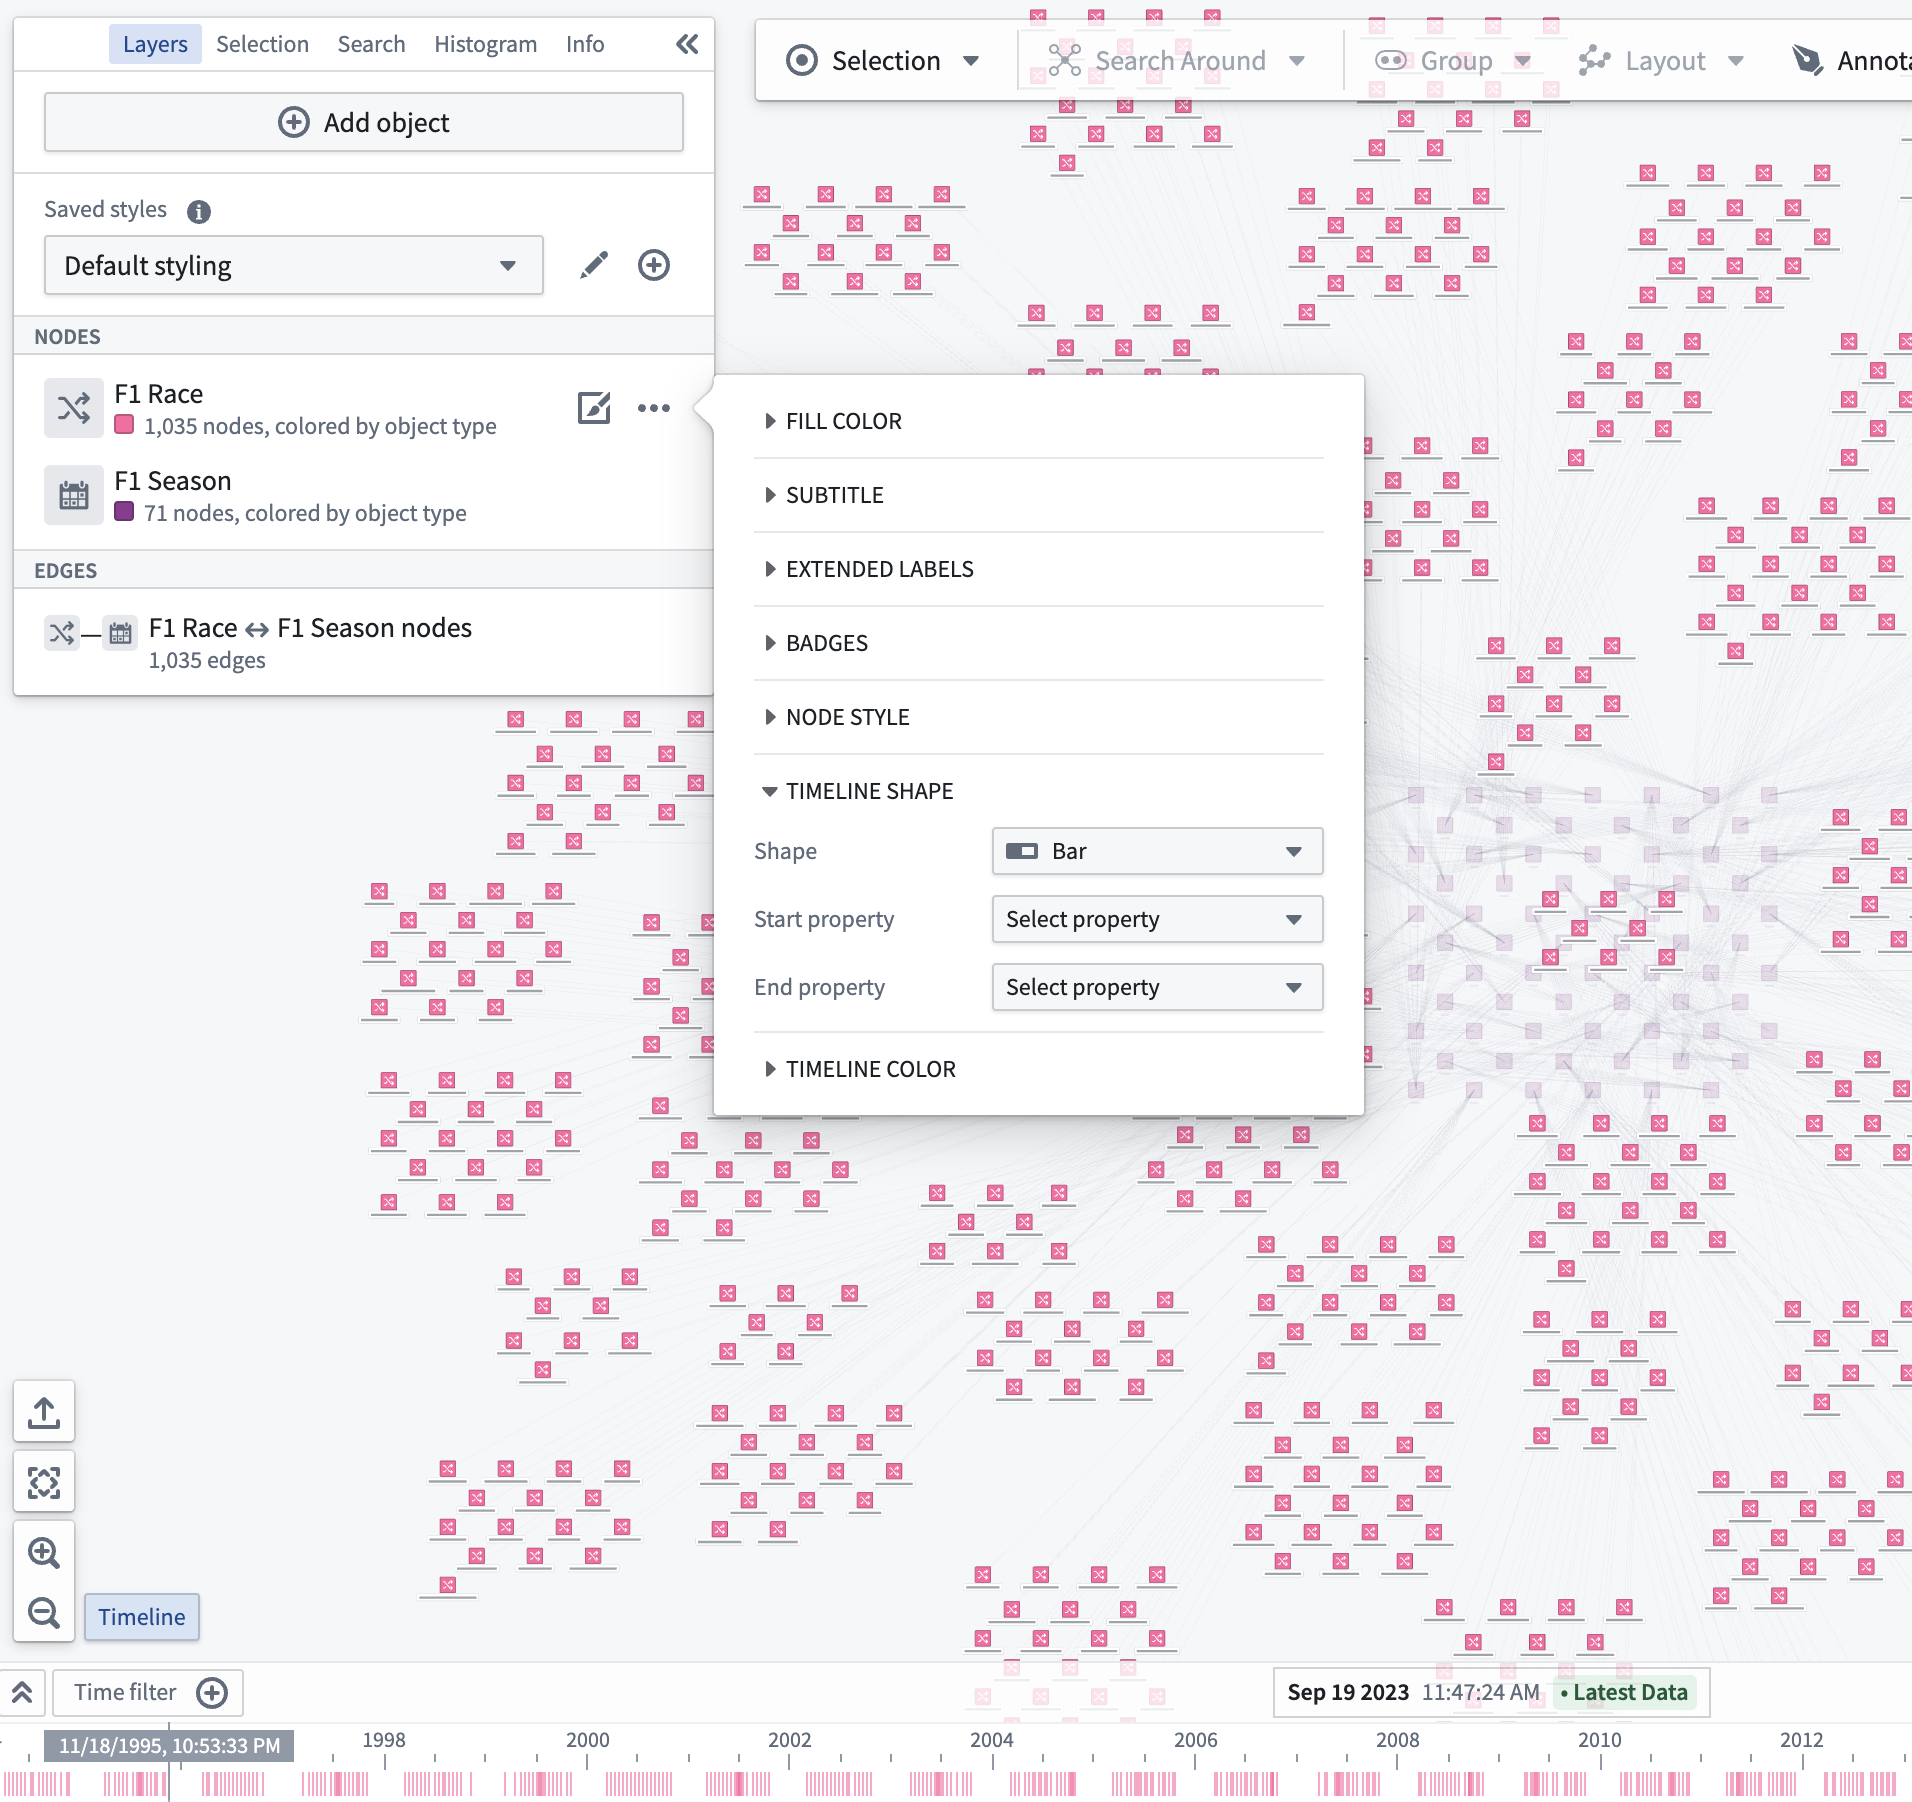Screen dimensions: 1912x1802
Task: Expand timeline panel double-chevron up icon
Action: [x=22, y=1692]
